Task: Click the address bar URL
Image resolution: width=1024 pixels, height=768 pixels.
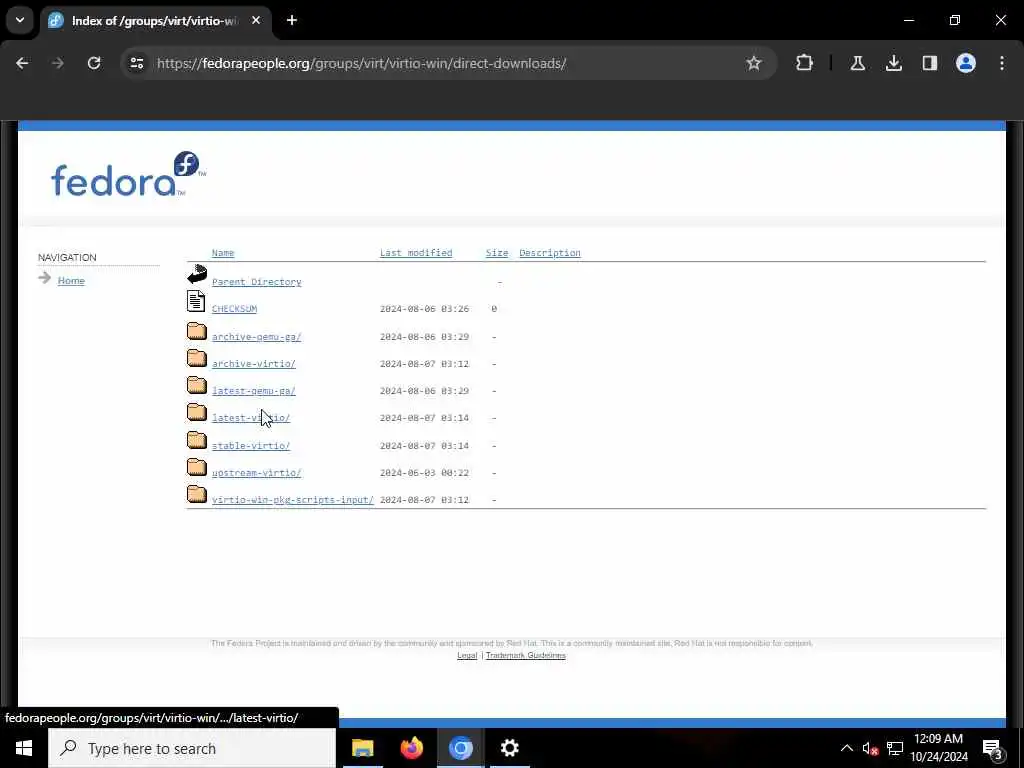Action: point(361,63)
